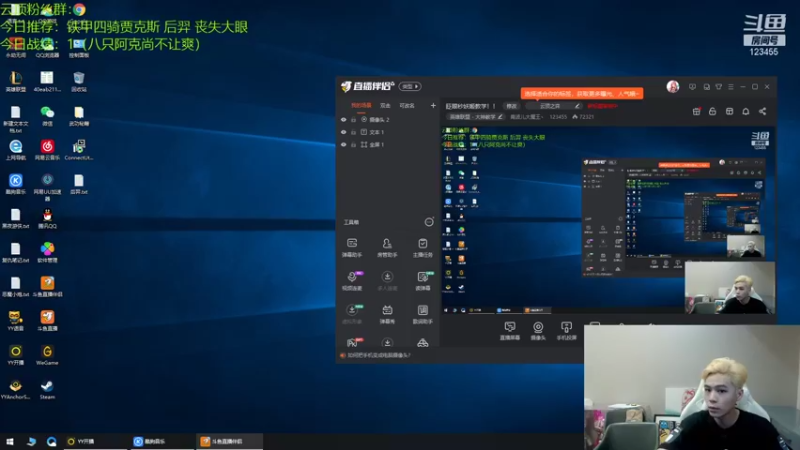Add 直播屏幕 screen capture source

(510, 331)
